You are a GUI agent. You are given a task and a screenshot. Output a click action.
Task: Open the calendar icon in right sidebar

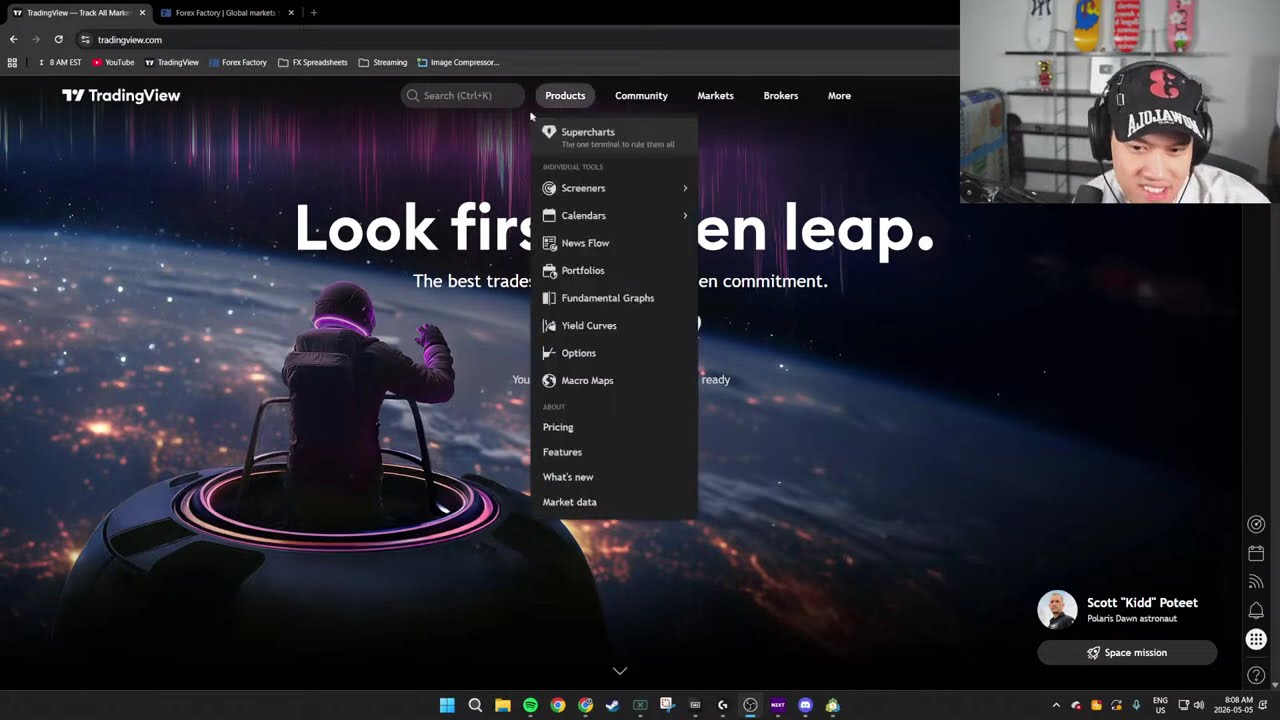(x=1256, y=553)
